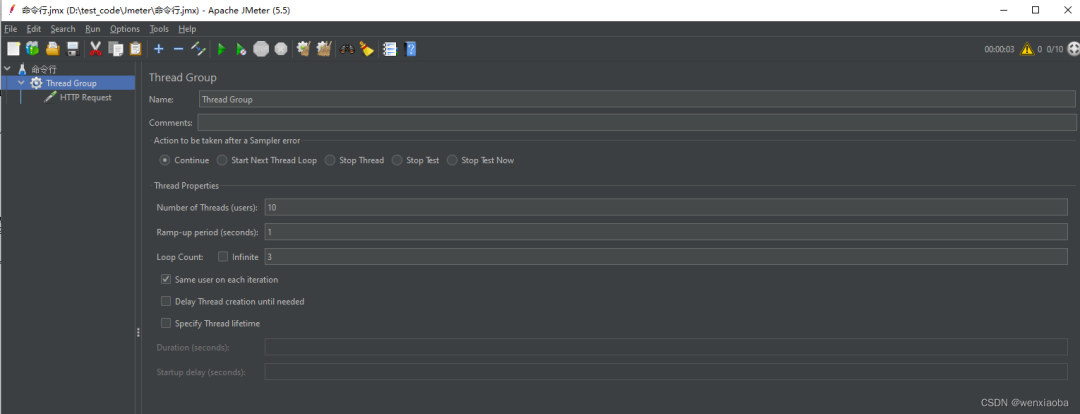Open Help via question mark icon
This screenshot has width=1080, height=414.
pyautogui.click(x=411, y=49)
